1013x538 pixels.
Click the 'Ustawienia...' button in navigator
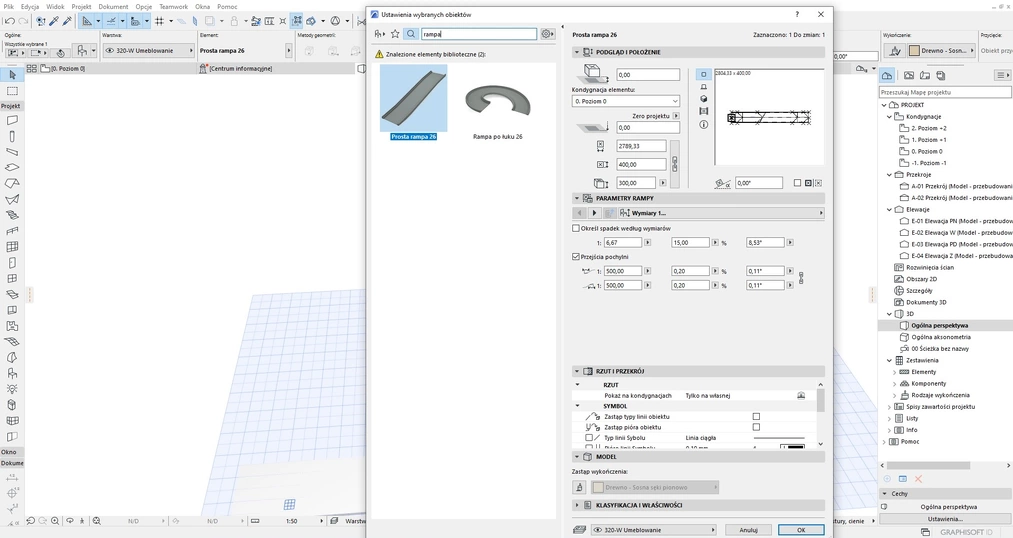click(945, 519)
